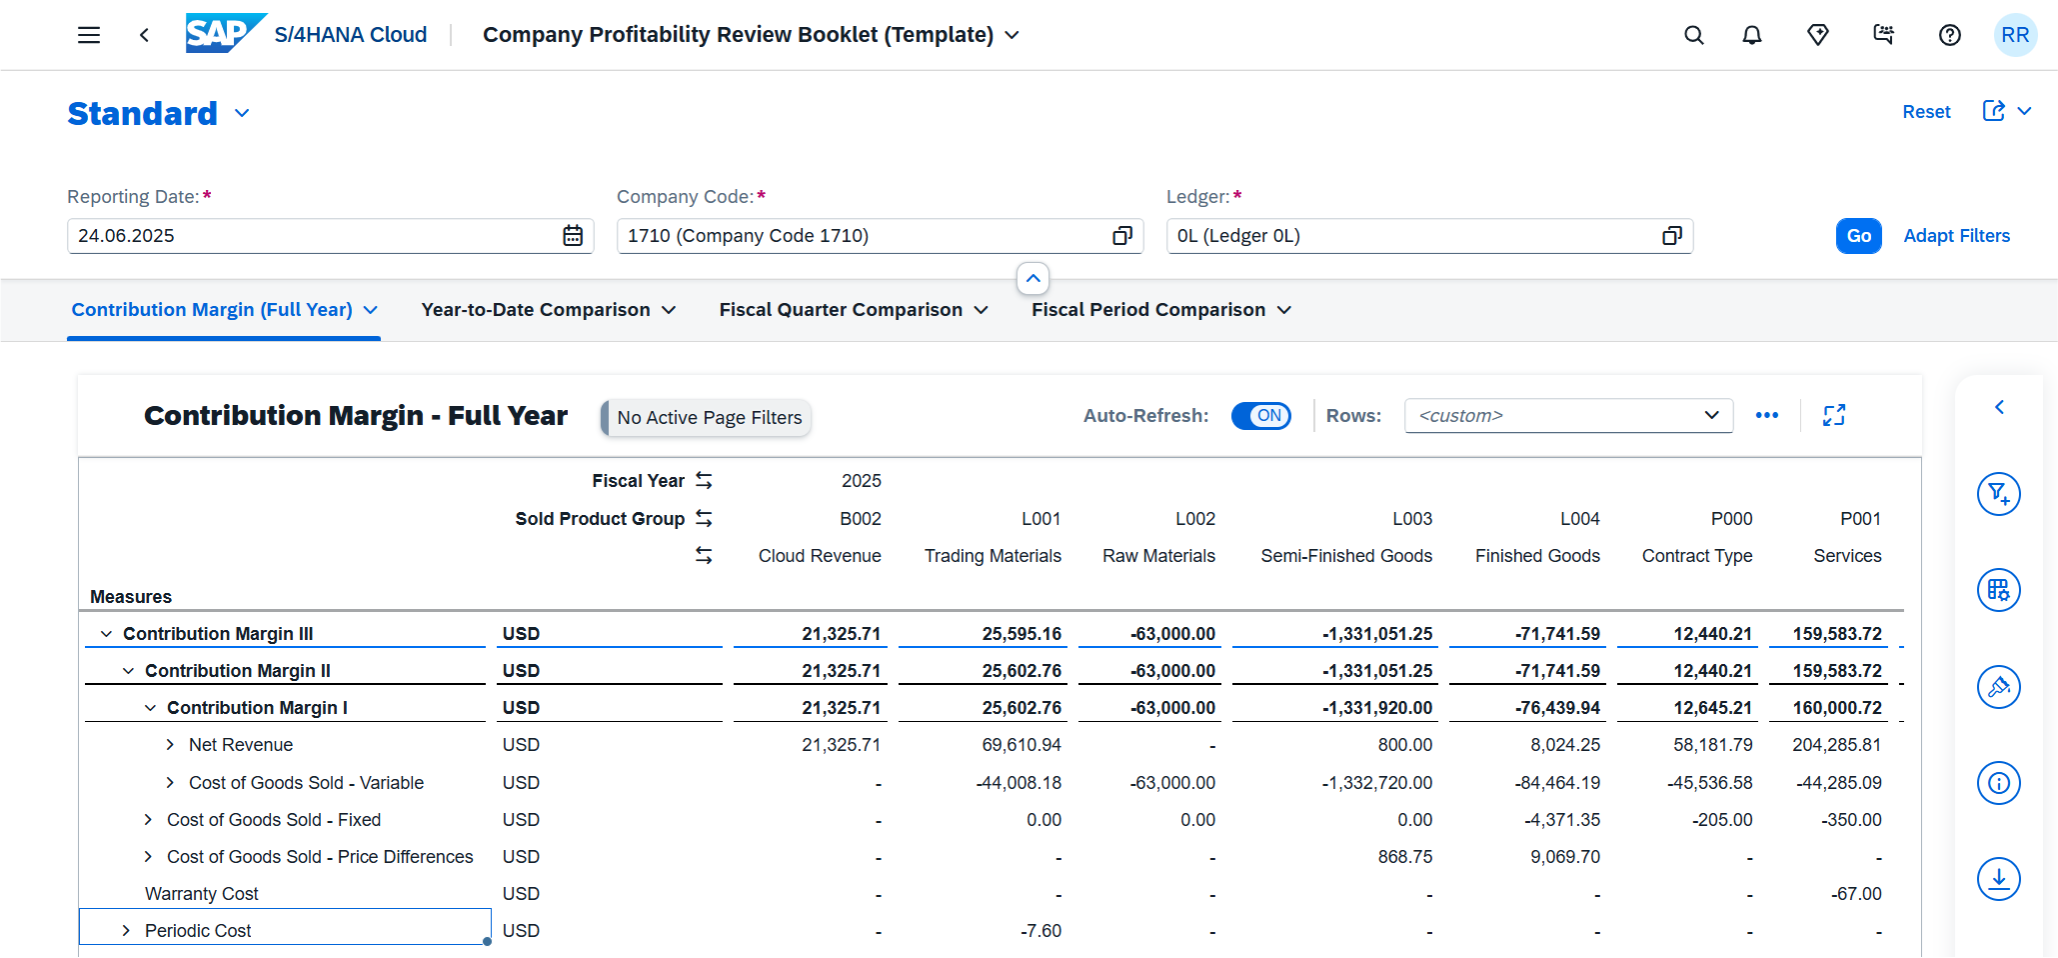Screen dimensions: 2058x958
Task: Open Ledger value help icon
Action: coord(1672,236)
